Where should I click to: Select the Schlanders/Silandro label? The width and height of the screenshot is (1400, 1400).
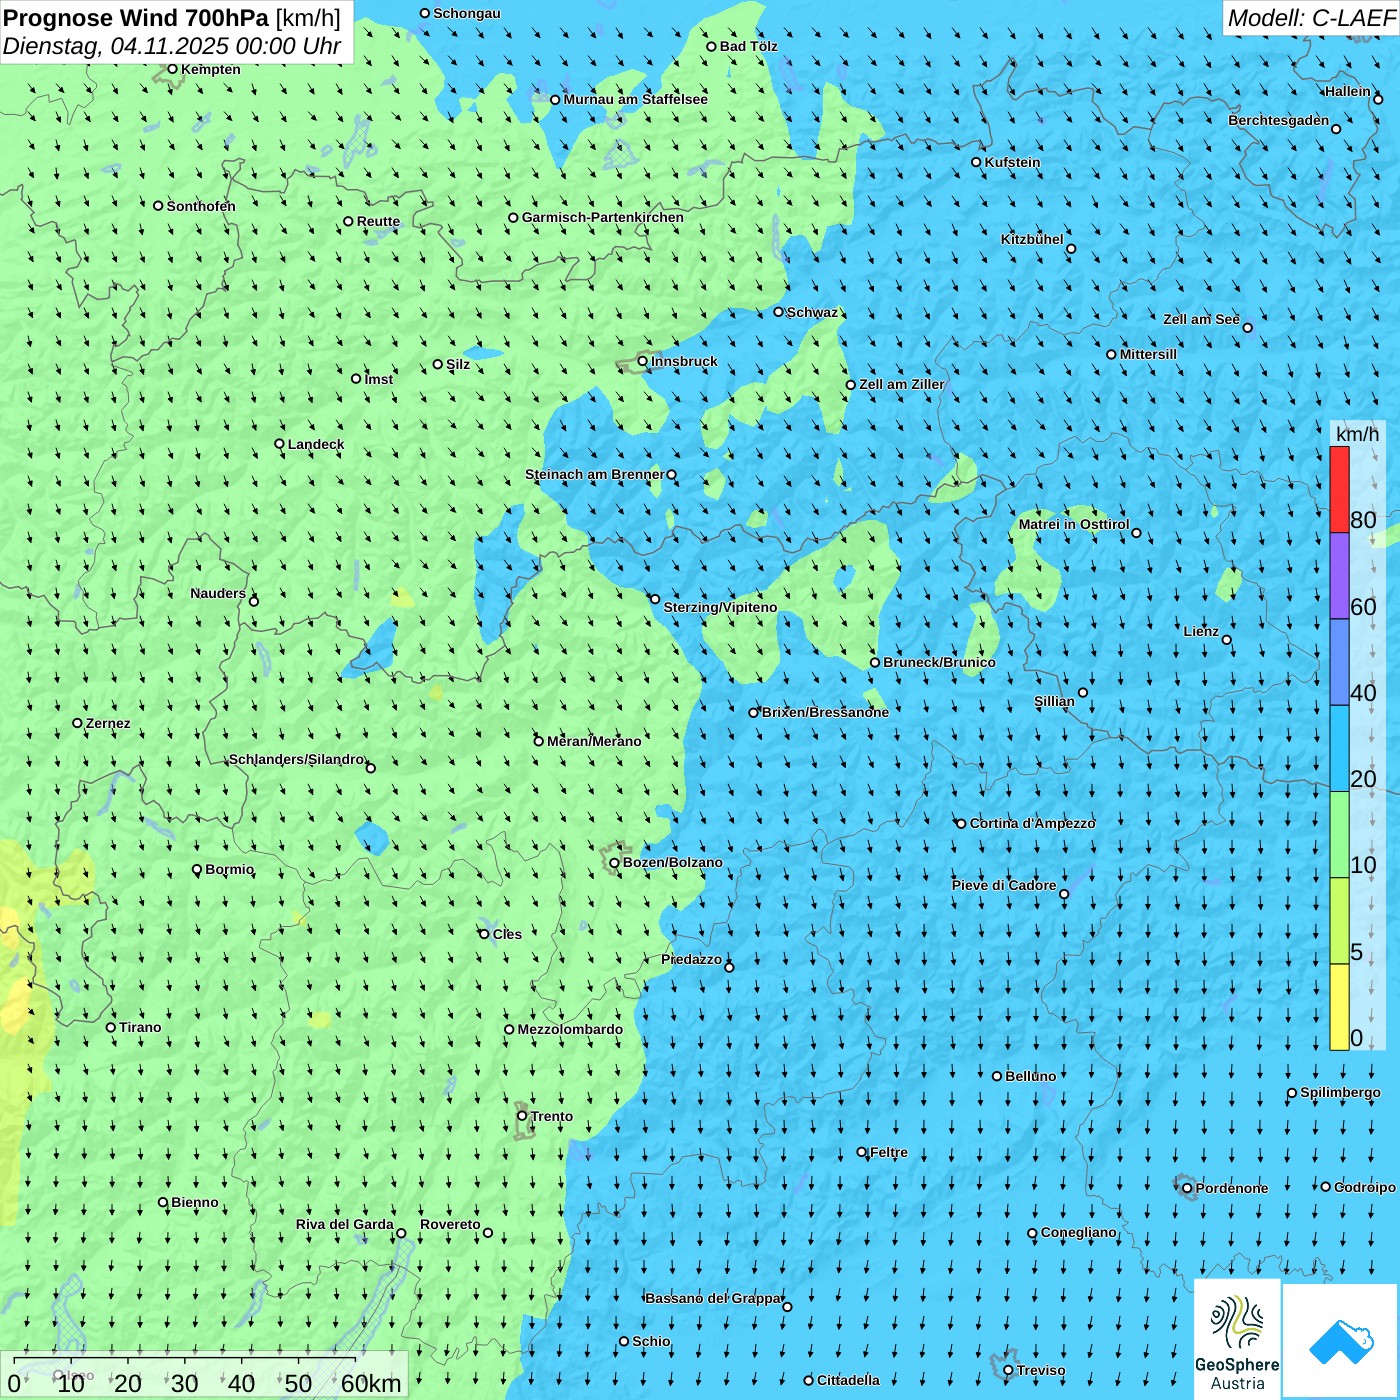pyautogui.click(x=296, y=759)
